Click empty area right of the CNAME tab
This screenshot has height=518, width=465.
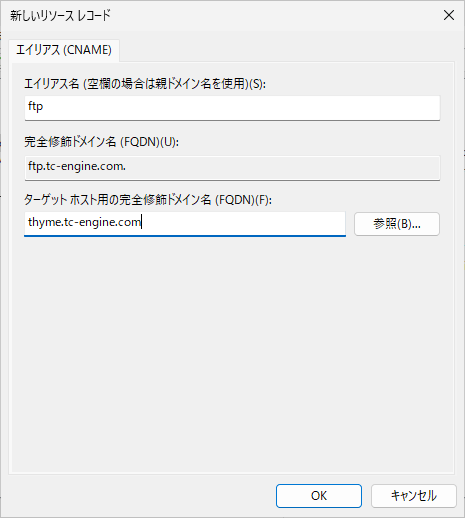coord(287,50)
